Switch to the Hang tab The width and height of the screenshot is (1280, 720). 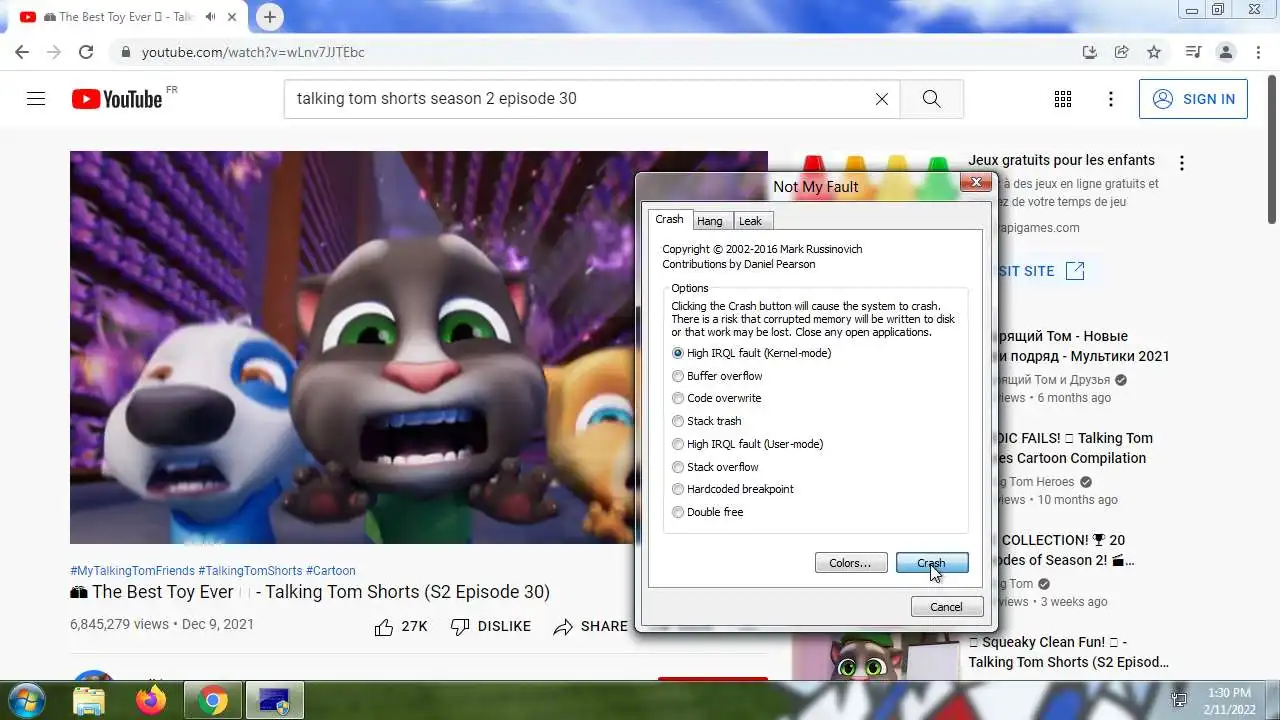coord(710,221)
